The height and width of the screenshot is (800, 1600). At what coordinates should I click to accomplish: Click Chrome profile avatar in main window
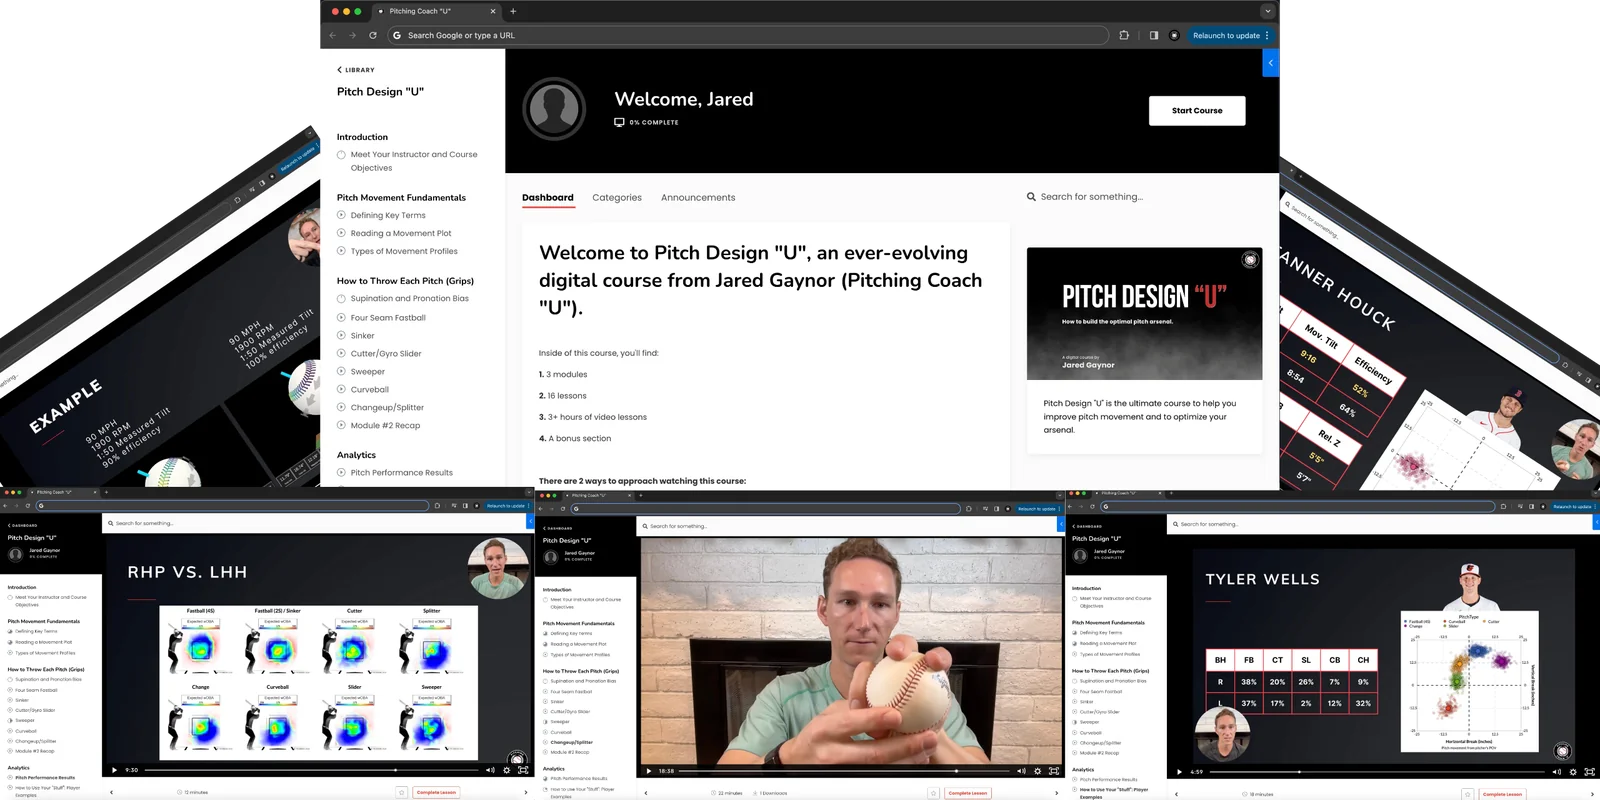pos(1174,35)
